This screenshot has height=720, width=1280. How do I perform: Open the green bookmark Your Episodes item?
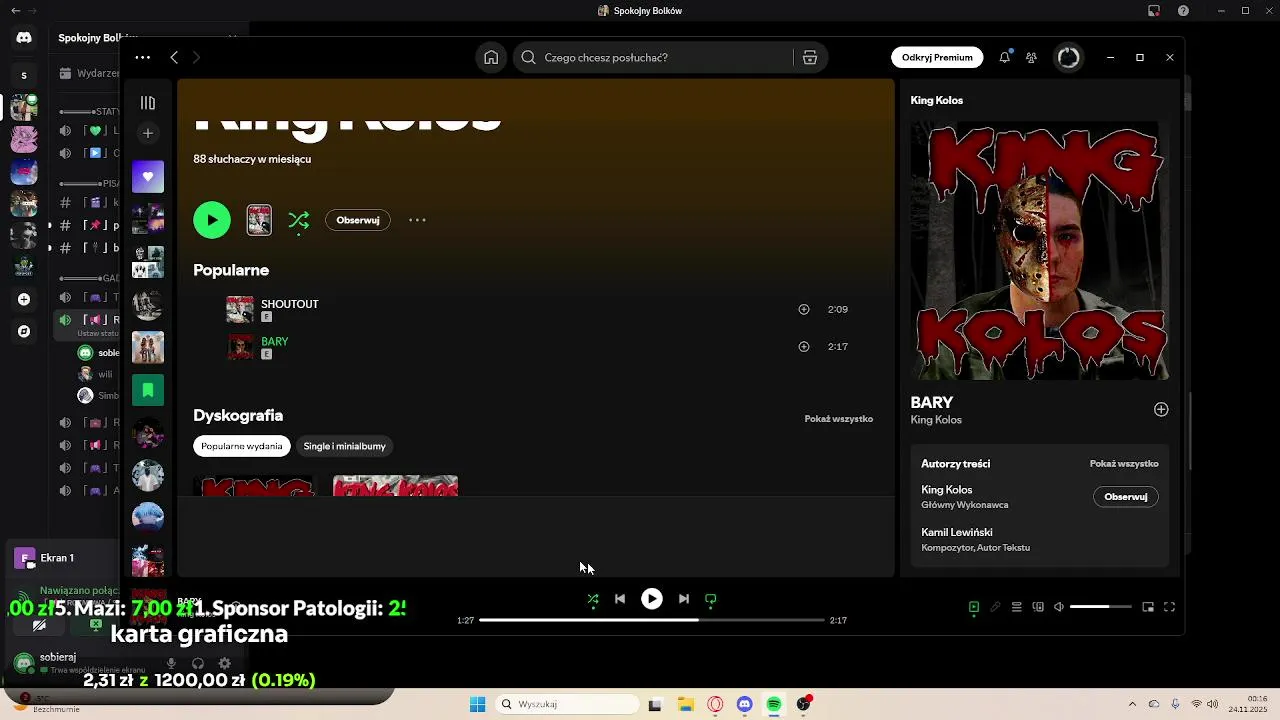148,390
